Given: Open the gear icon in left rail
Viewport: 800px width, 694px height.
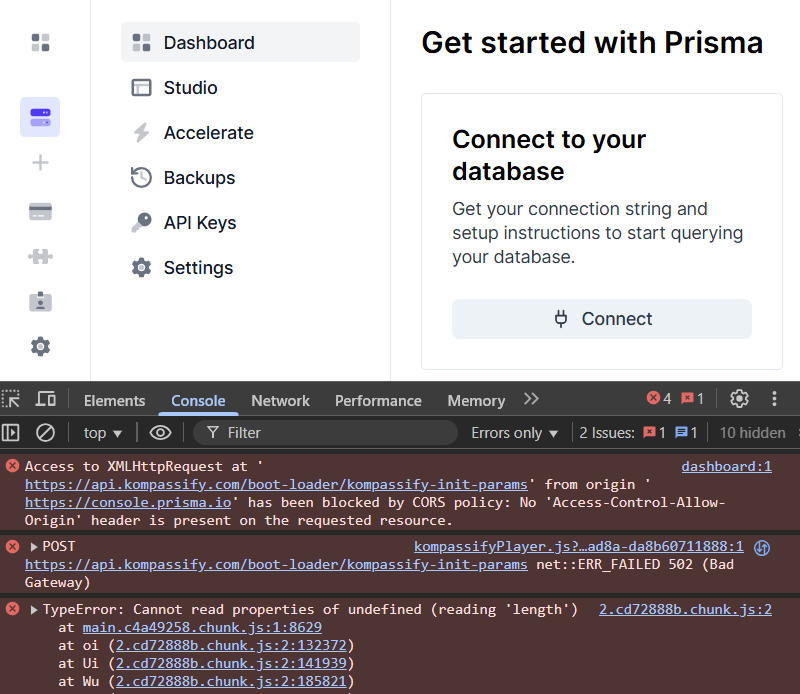Looking at the screenshot, I should pos(40,346).
